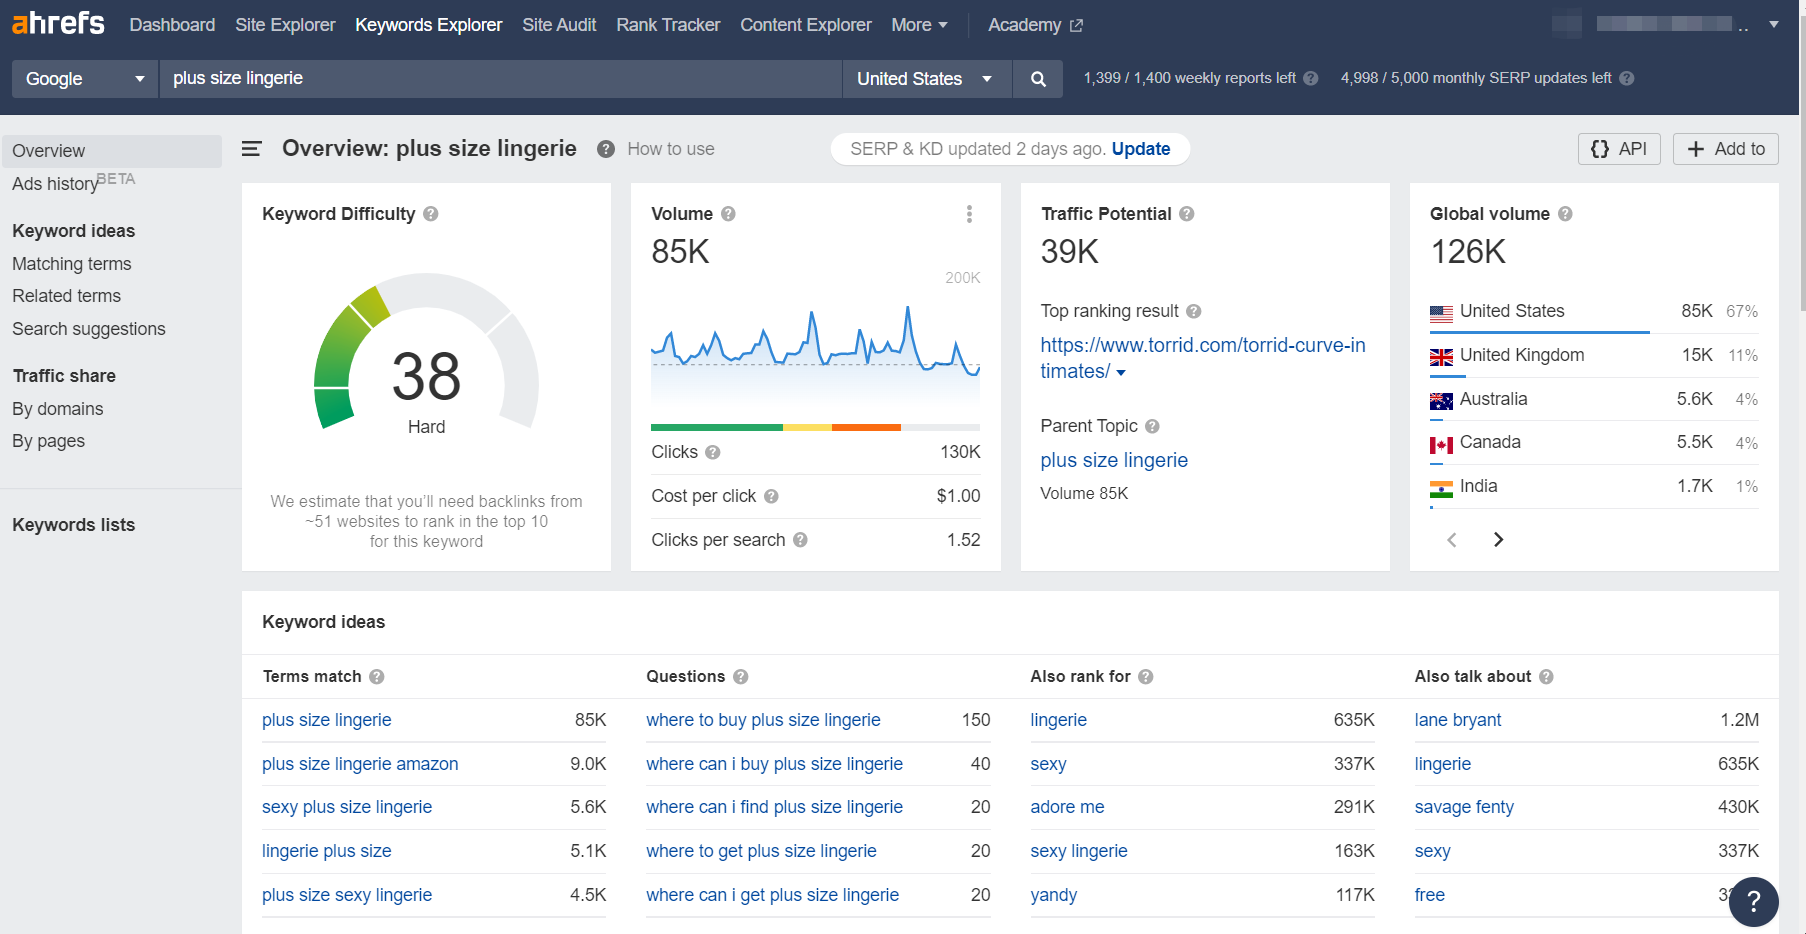Click the ahrefs logo
This screenshot has height=934, width=1806.
coord(58,24)
